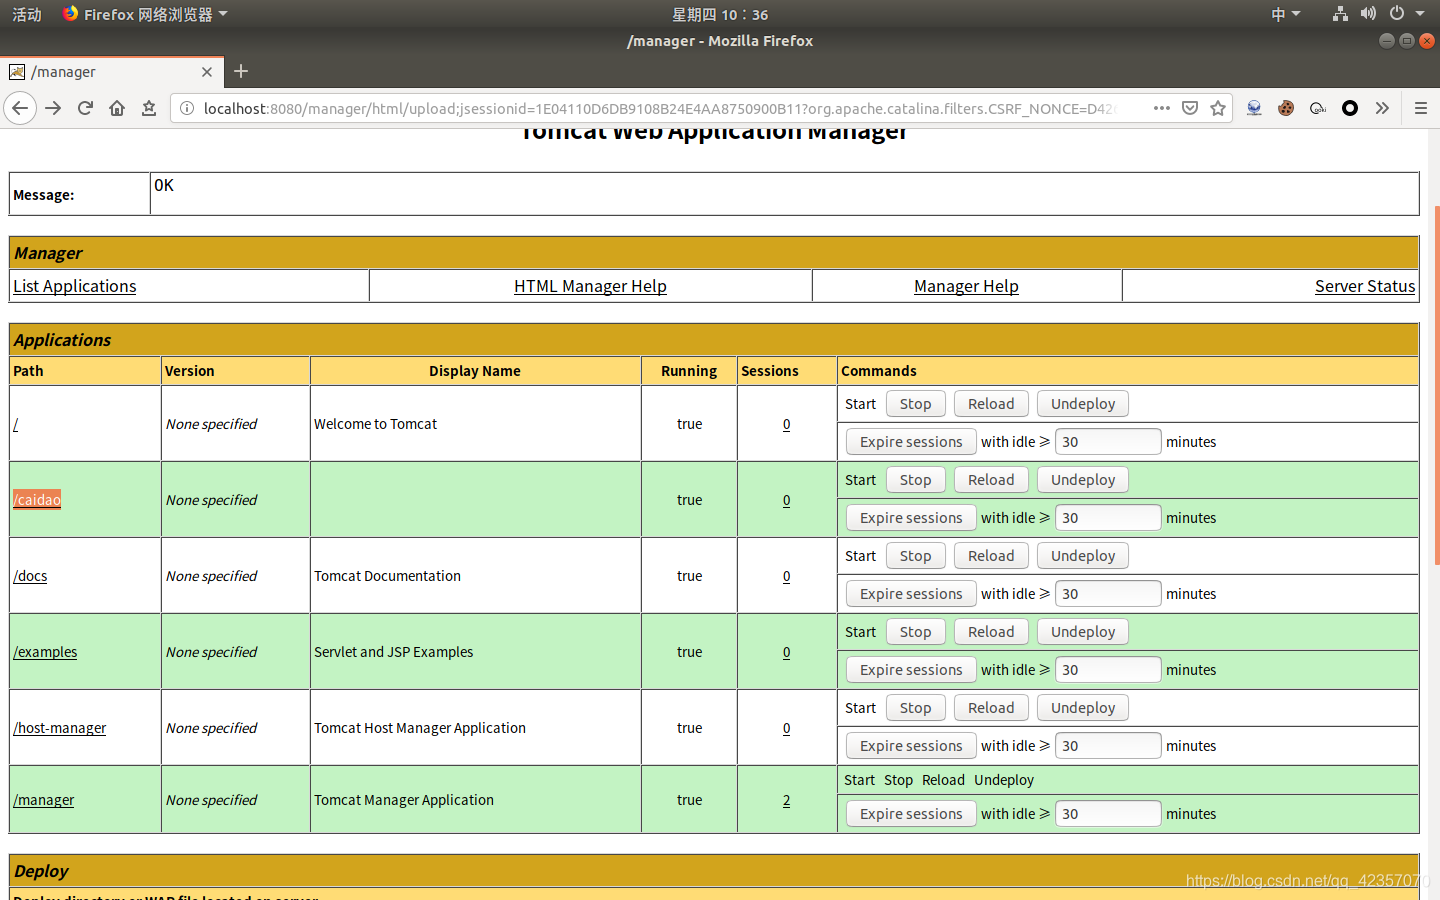Open the Activities overview (活动)
Screen dimensions: 1440x900
(x=27, y=14)
